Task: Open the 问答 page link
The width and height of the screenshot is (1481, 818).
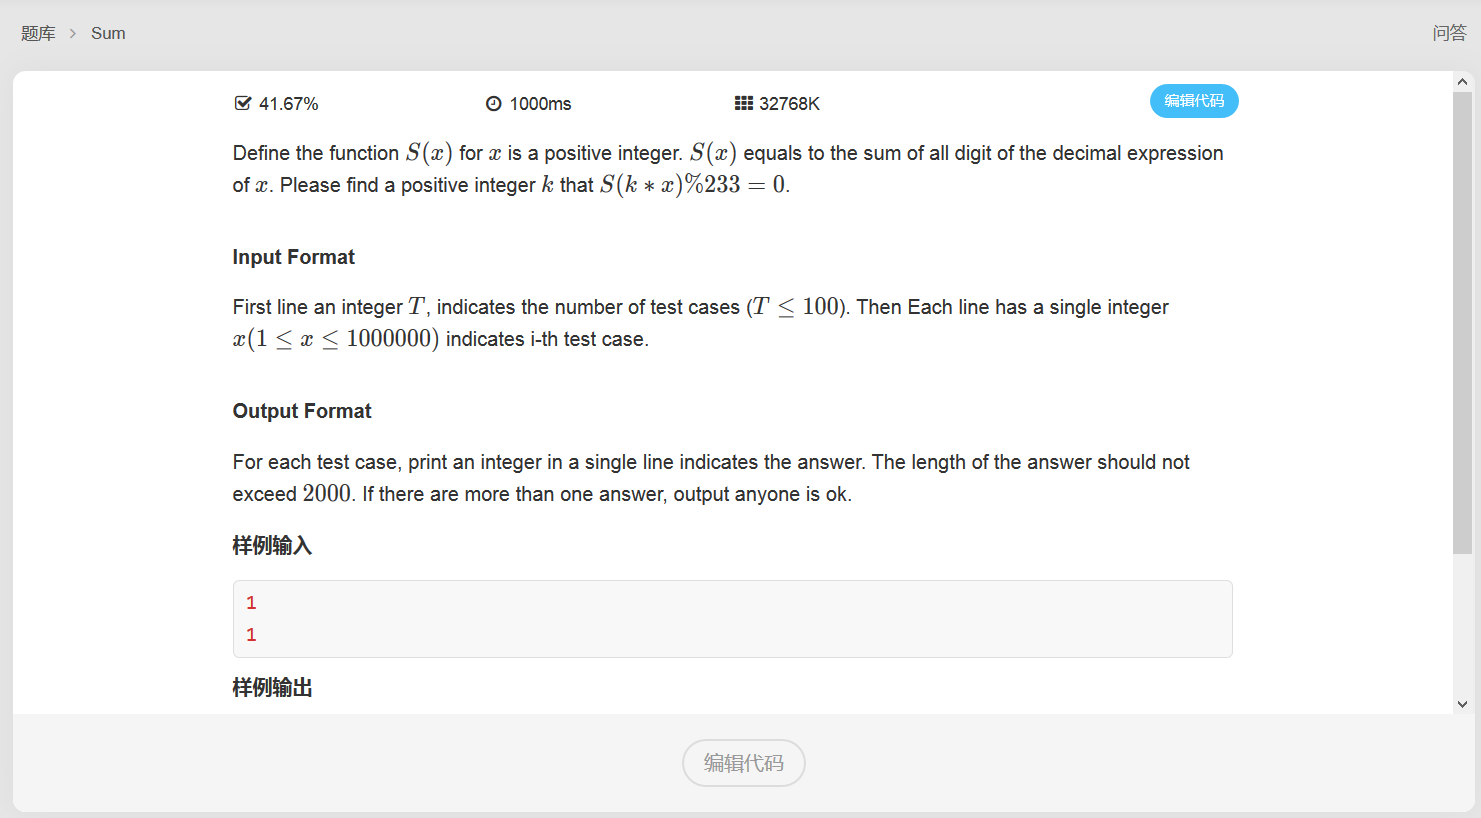Action: pos(1449,33)
